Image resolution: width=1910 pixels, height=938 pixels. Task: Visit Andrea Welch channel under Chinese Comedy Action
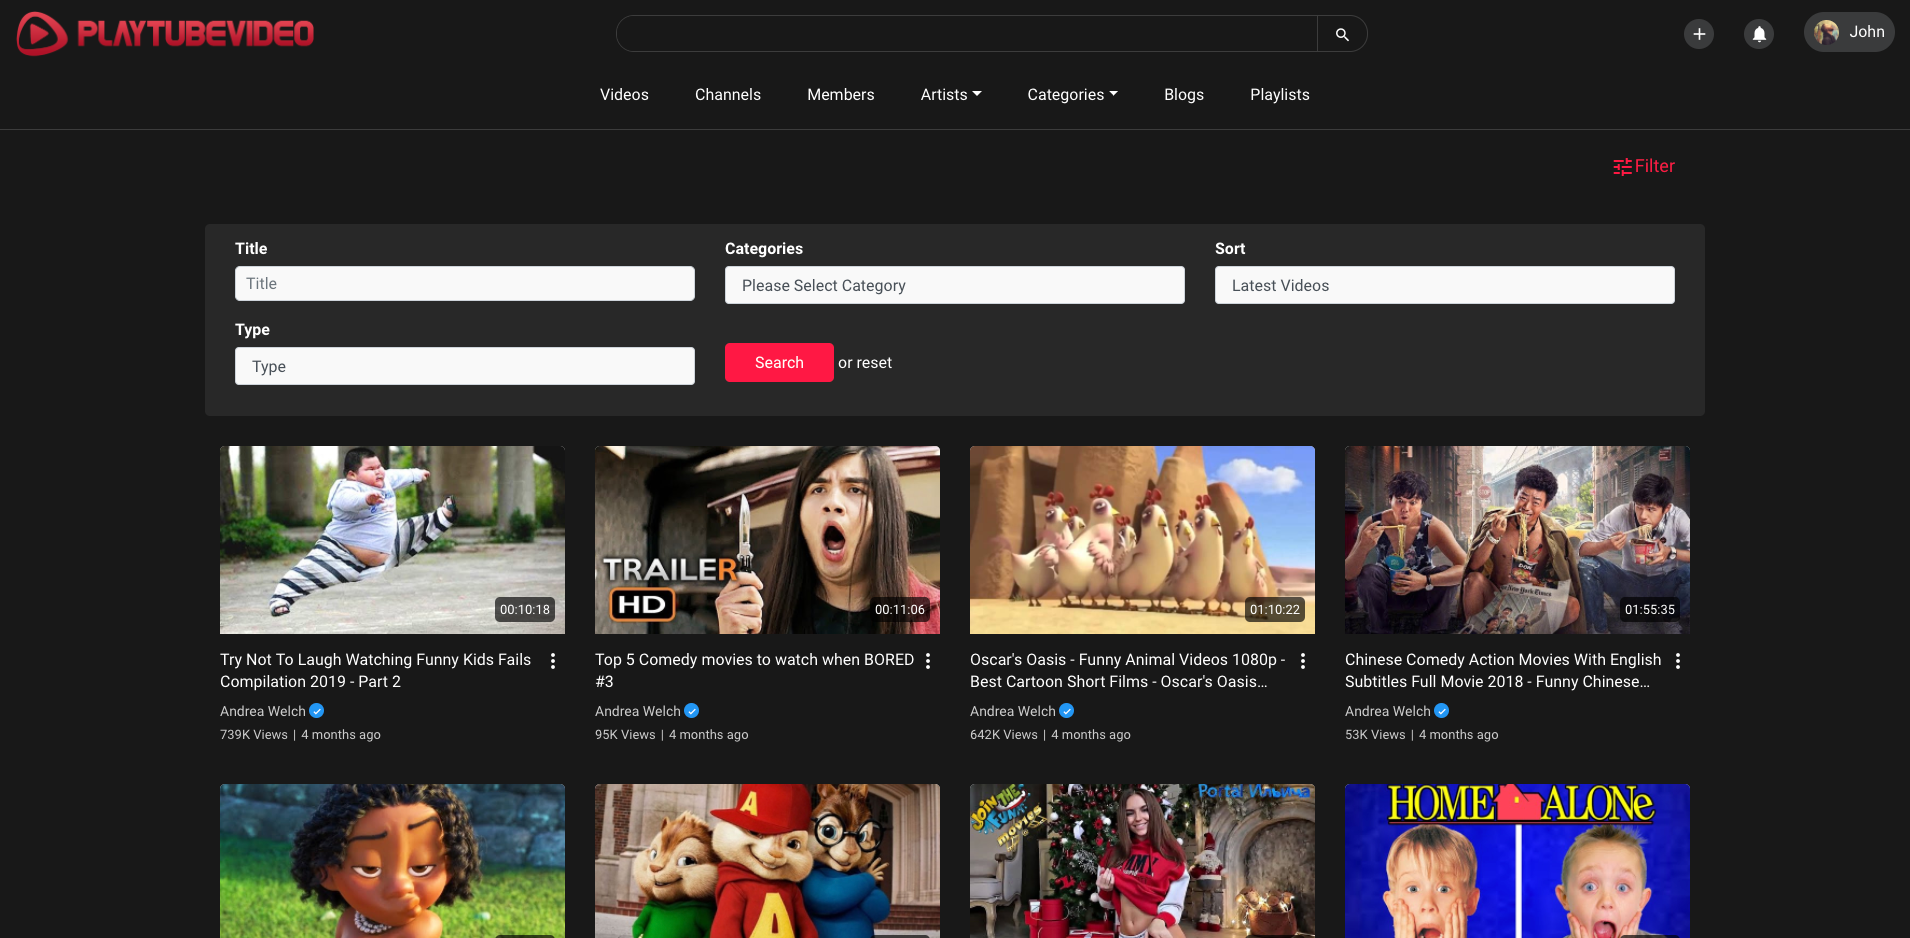click(1388, 711)
